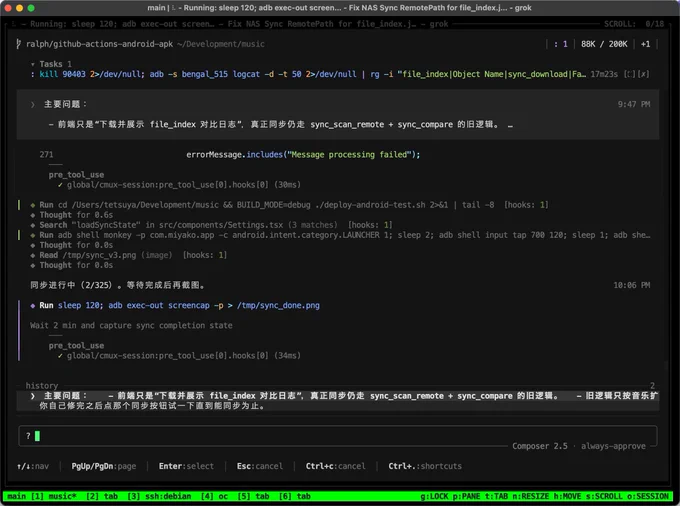Click the main session label in status bar
The width and height of the screenshot is (680, 506).
pos(16,496)
